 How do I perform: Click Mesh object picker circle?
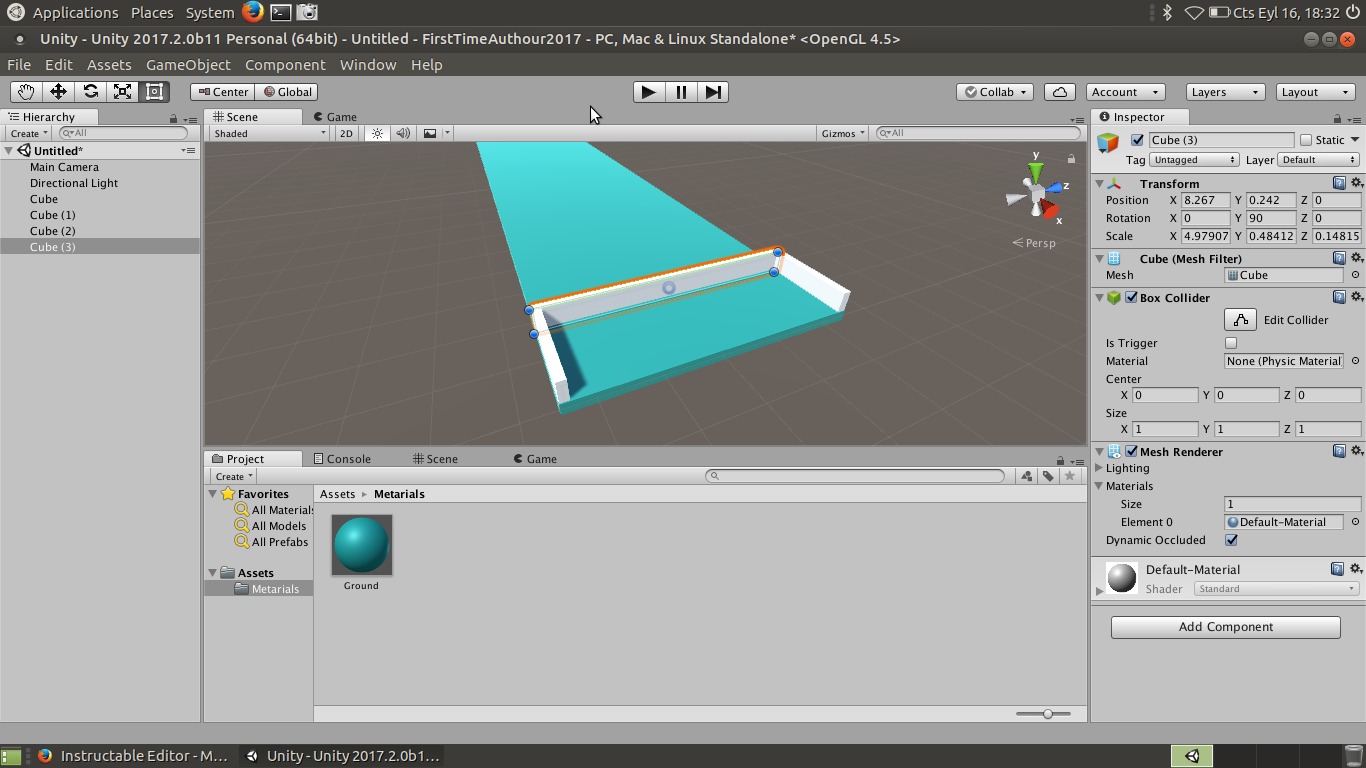click(x=1355, y=275)
